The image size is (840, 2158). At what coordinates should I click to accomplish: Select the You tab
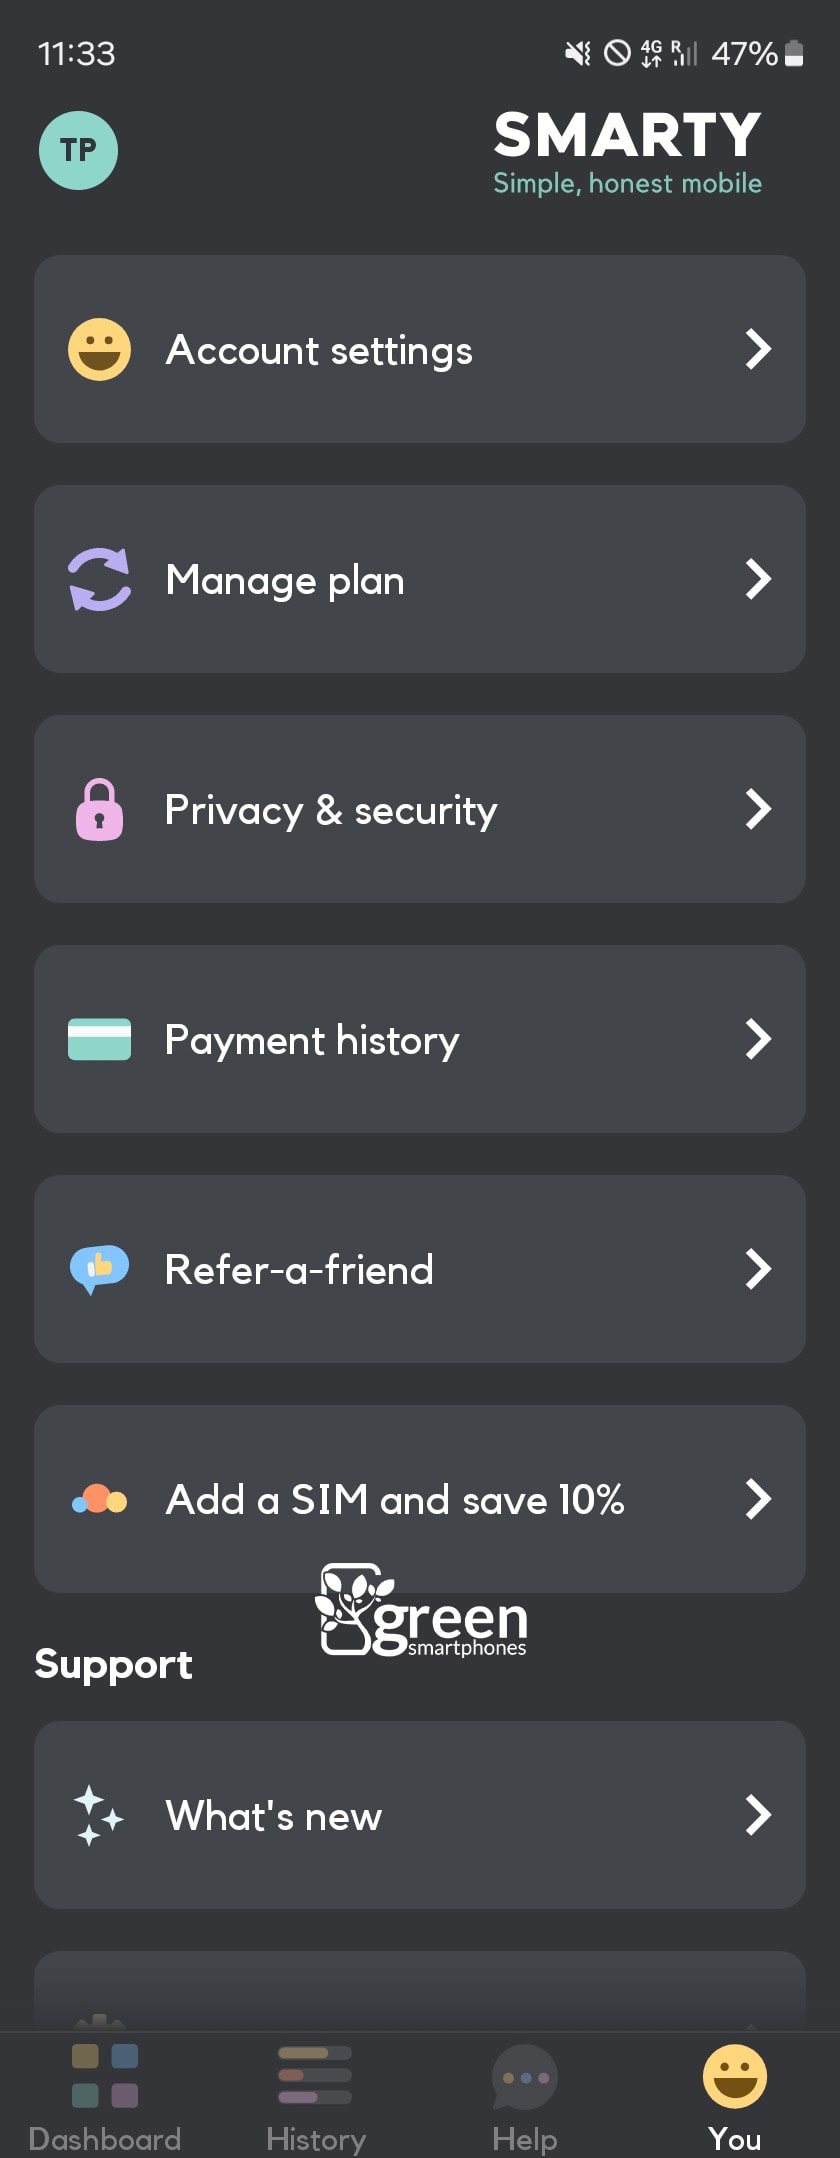(735, 2095)
